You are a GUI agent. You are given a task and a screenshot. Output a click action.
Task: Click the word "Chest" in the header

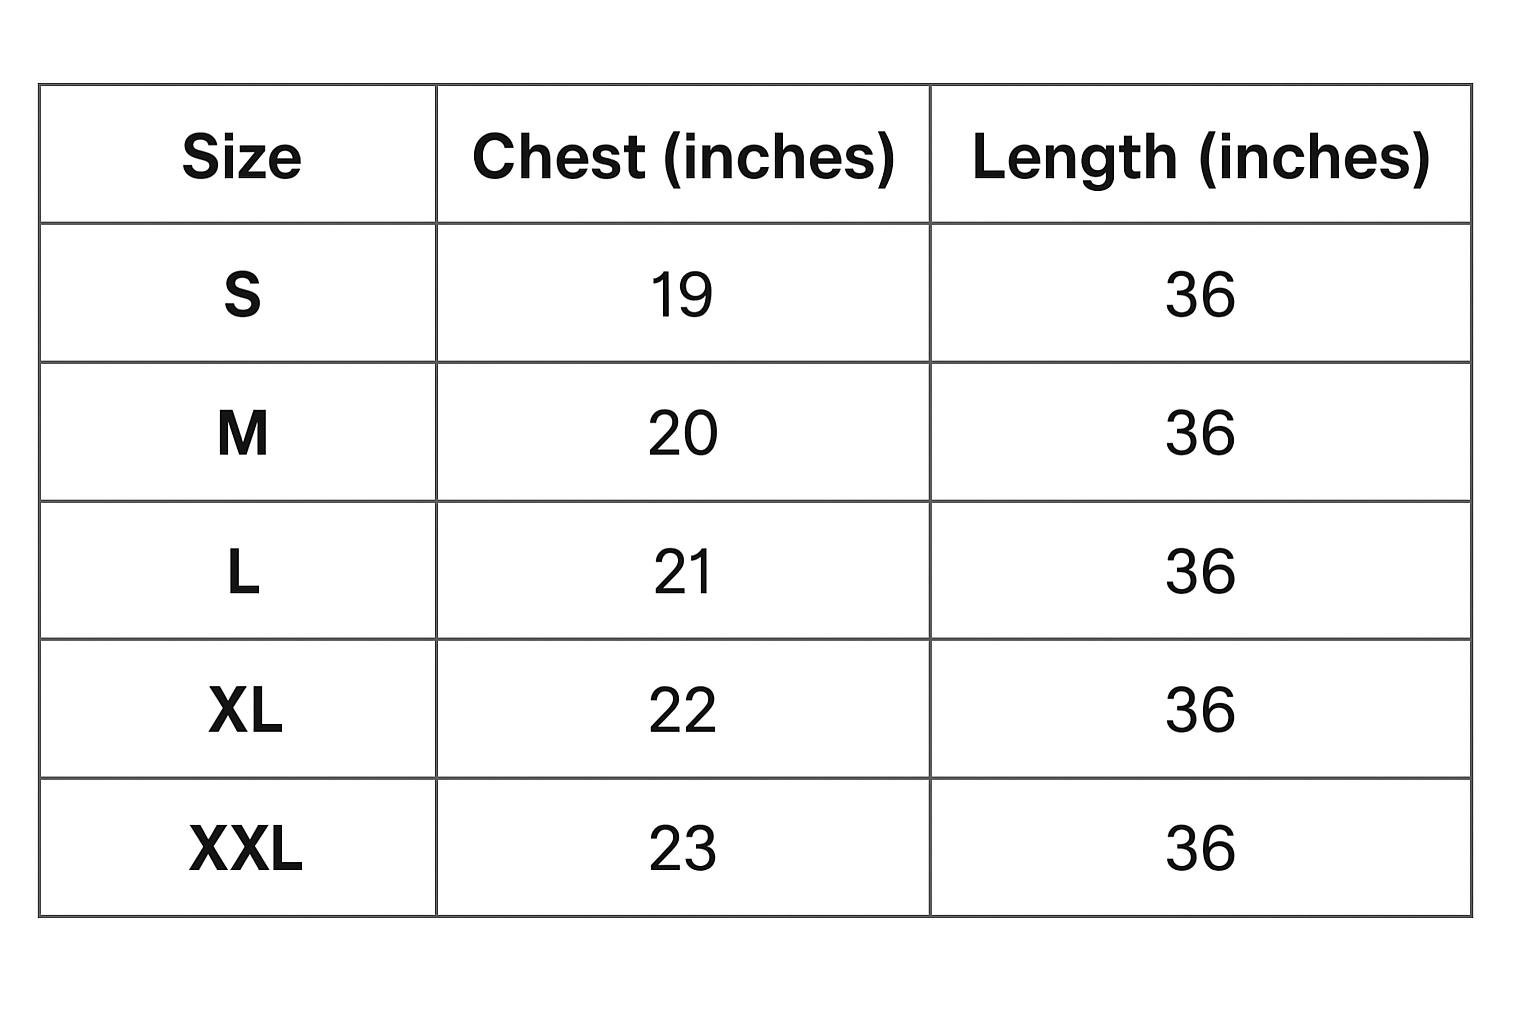(558, 157)
